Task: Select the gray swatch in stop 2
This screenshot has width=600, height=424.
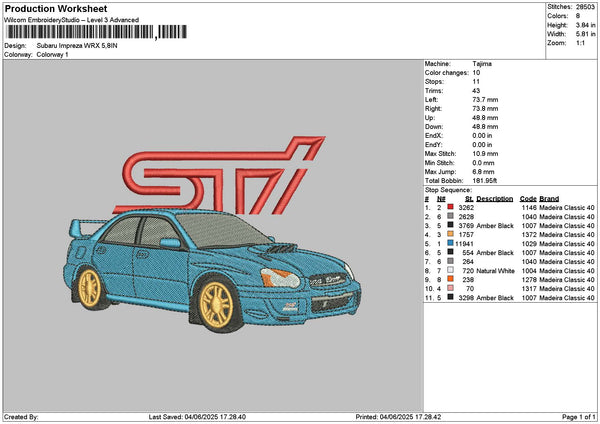Action: (x=452, y=216)
